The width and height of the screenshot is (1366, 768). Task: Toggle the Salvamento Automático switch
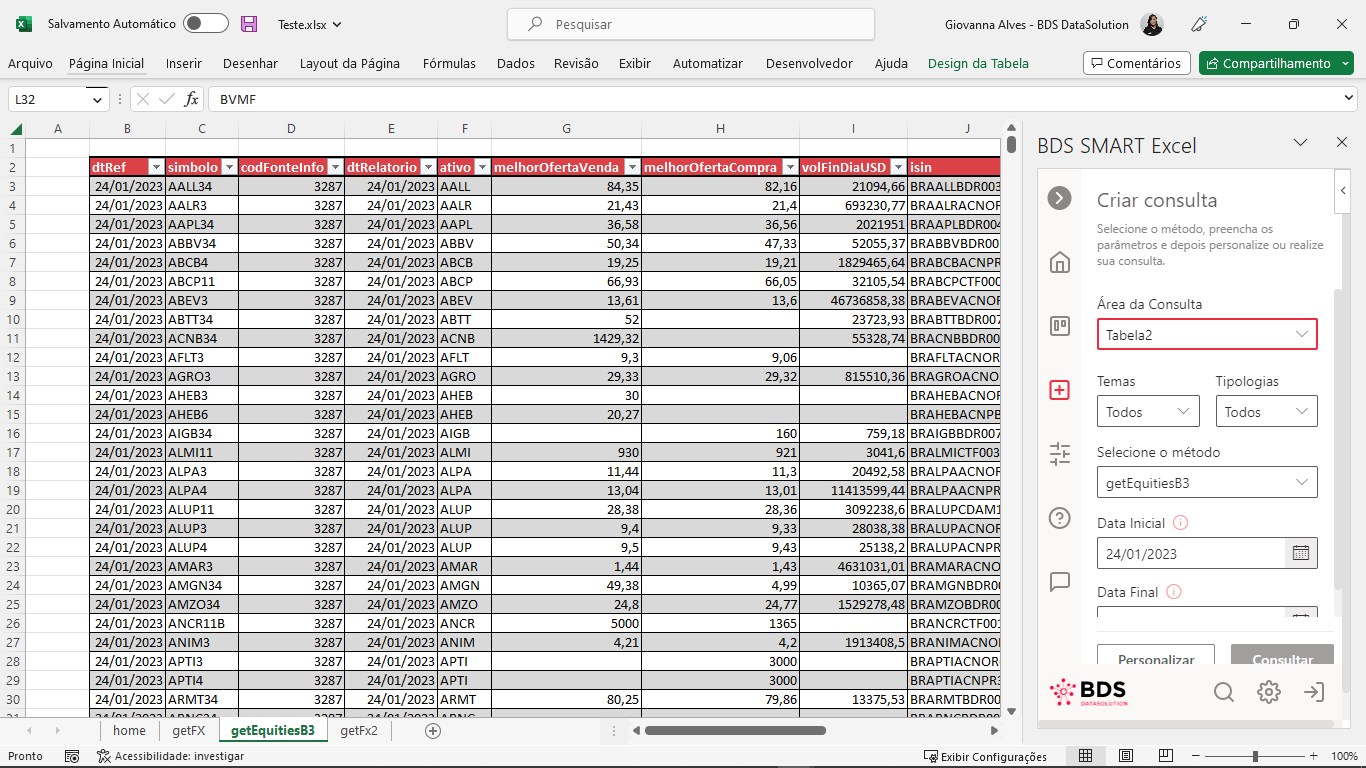click(206, 24)
